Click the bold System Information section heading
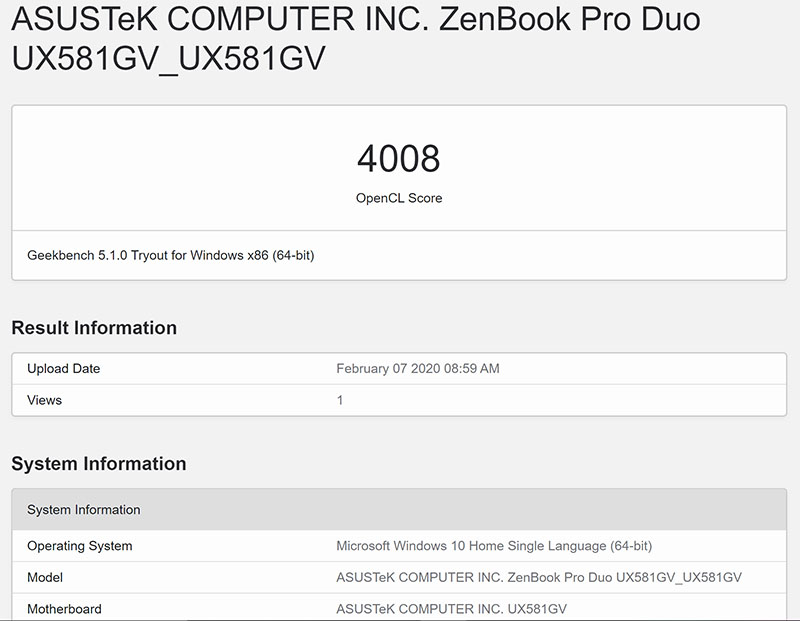800x621 pixels. (x=98, y=464)
